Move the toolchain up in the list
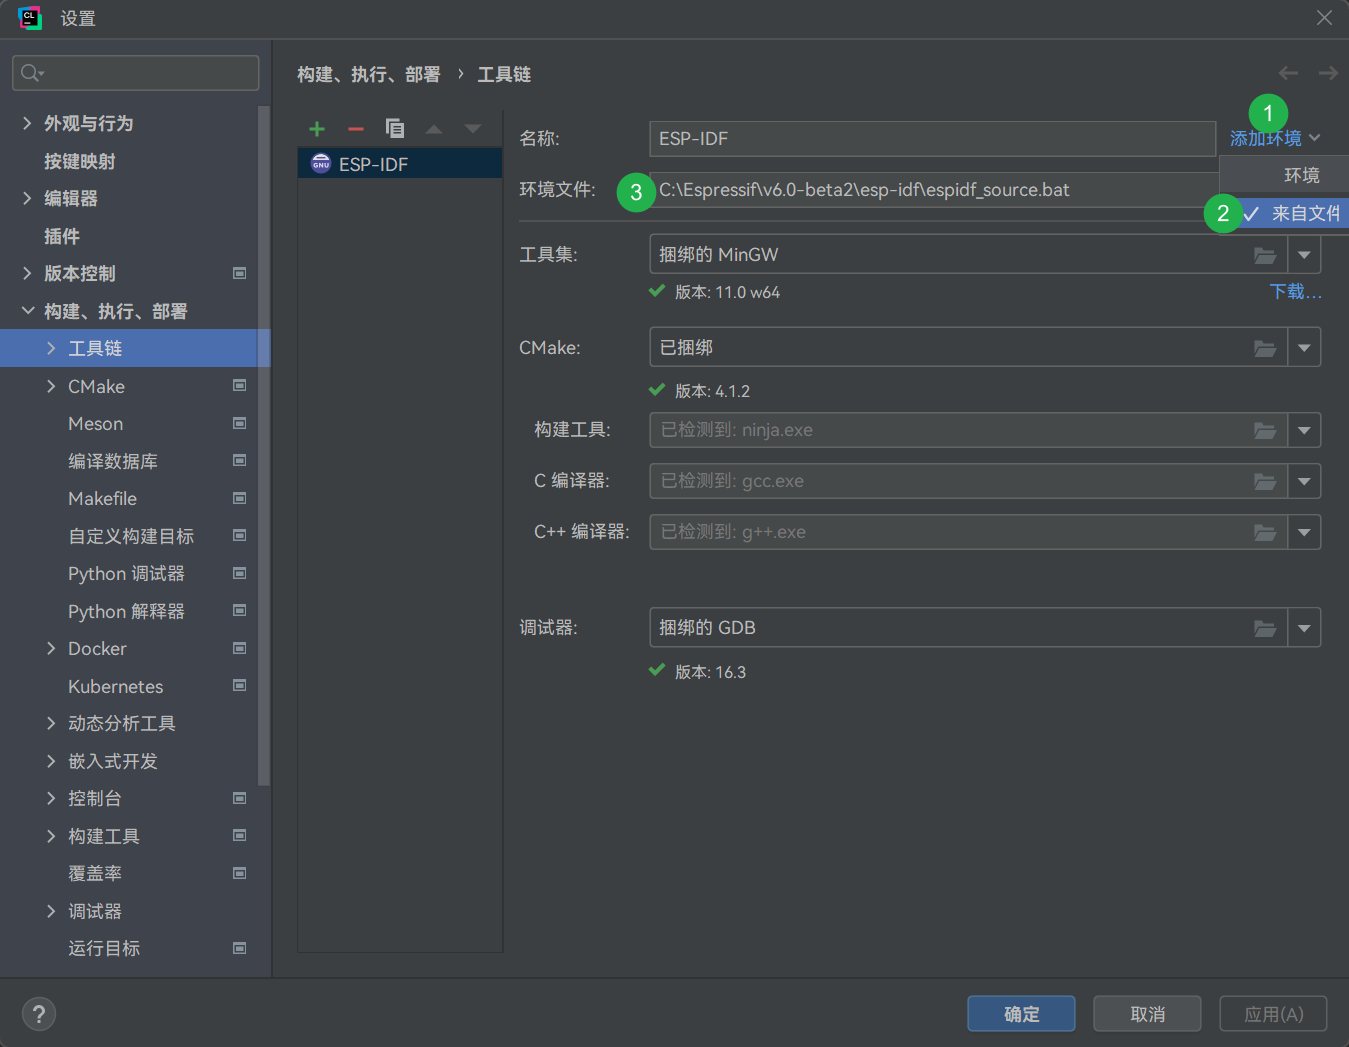Screen dimensions: 1349x1047 [434, 129]
